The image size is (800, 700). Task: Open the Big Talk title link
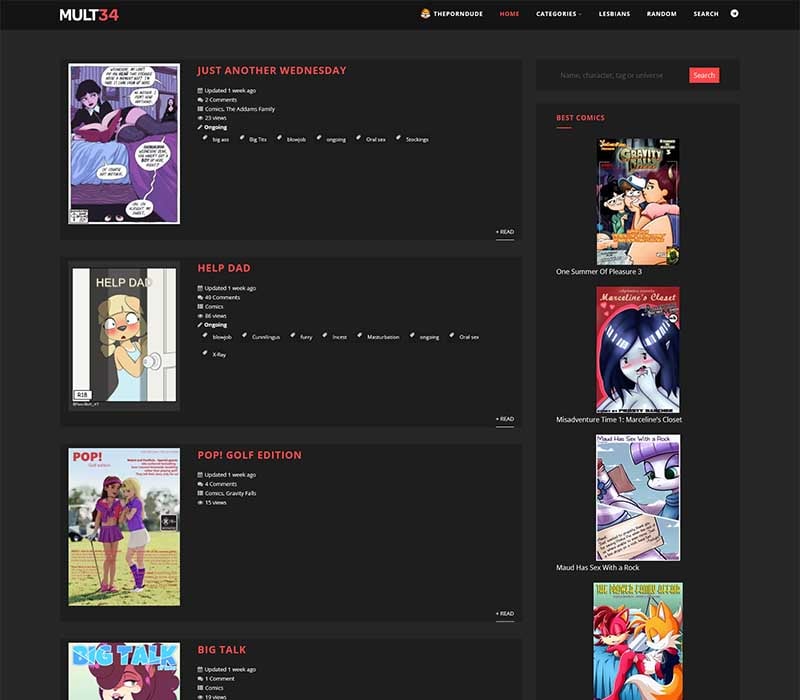[221, 649]
